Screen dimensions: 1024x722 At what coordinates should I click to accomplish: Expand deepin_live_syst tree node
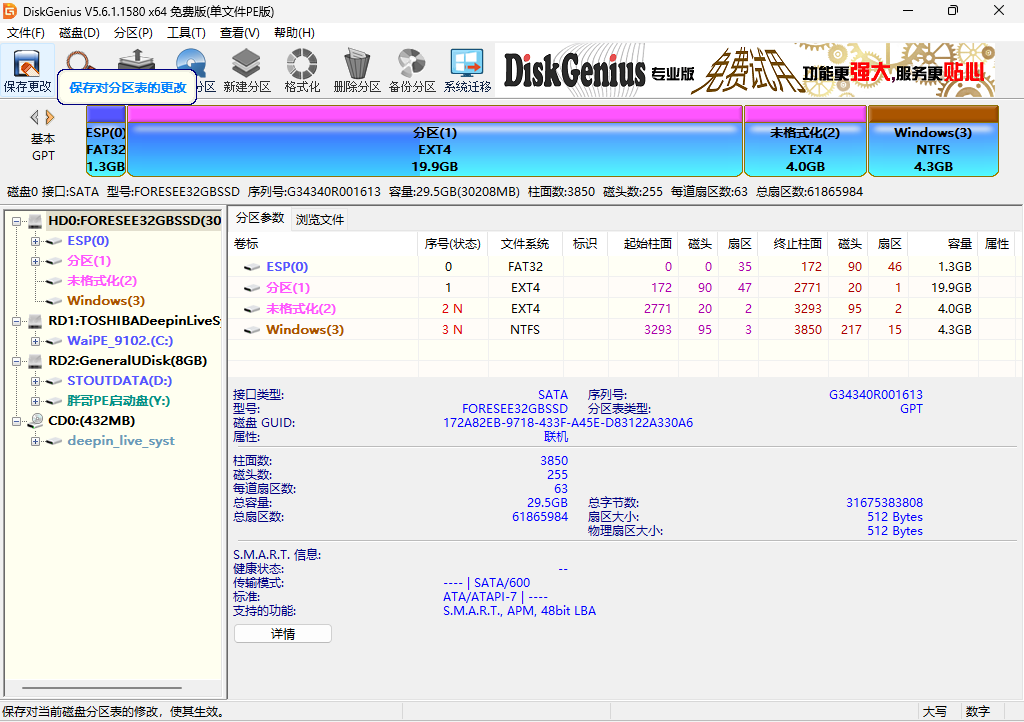click(x=35, y=441)
